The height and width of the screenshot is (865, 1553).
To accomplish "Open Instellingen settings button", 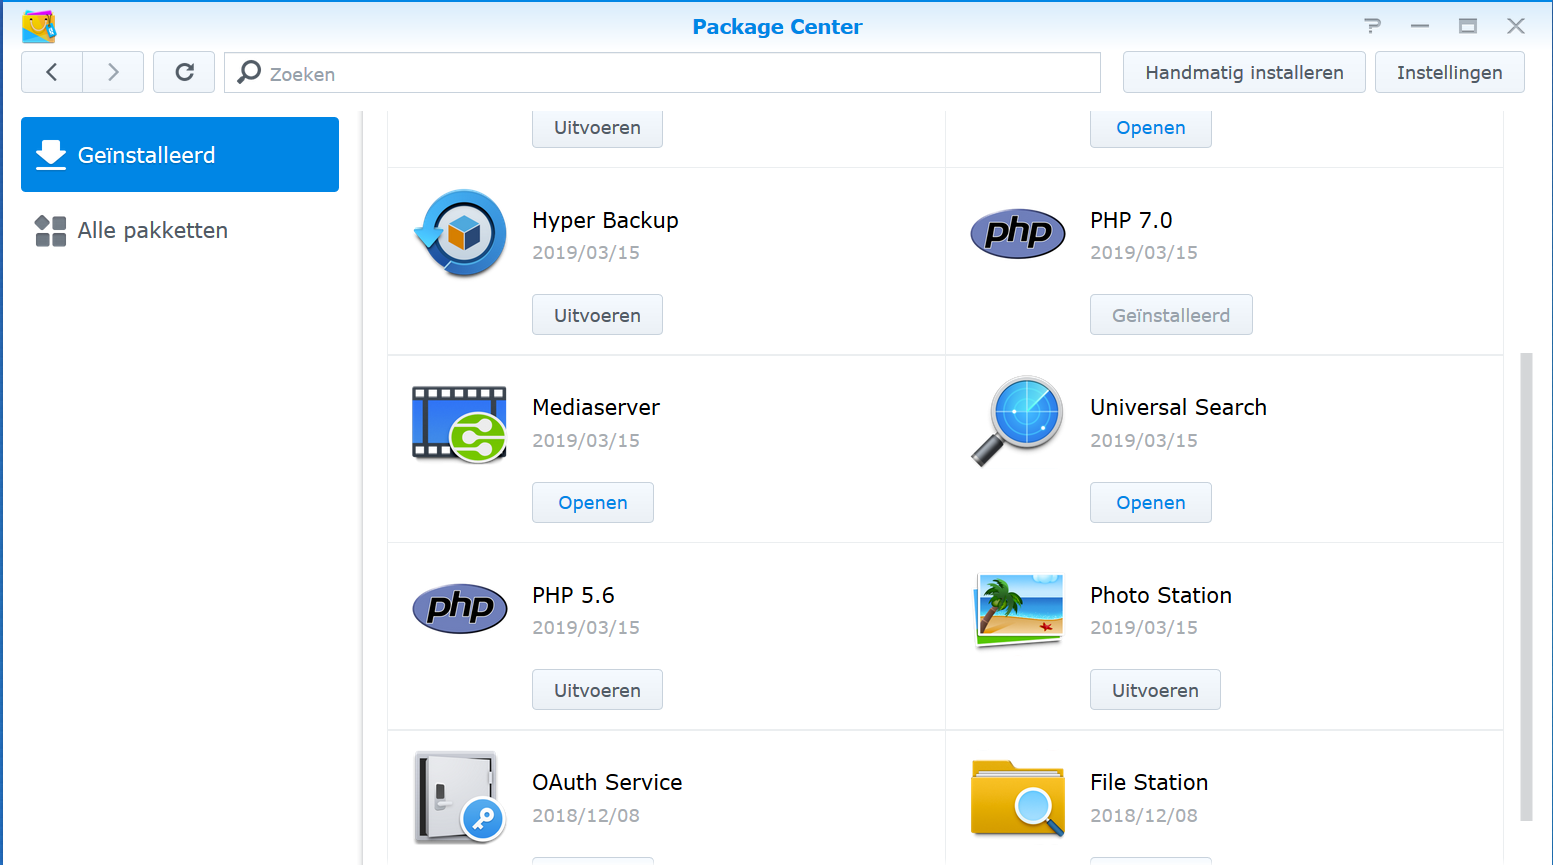I will coord(1449,72).
